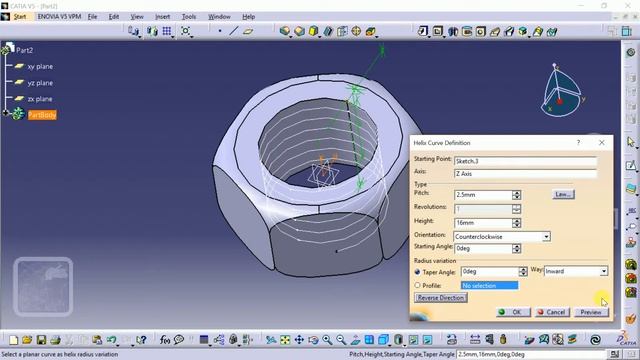
Task: Click the Height value stepper arrows
Action: coord(516,223)
